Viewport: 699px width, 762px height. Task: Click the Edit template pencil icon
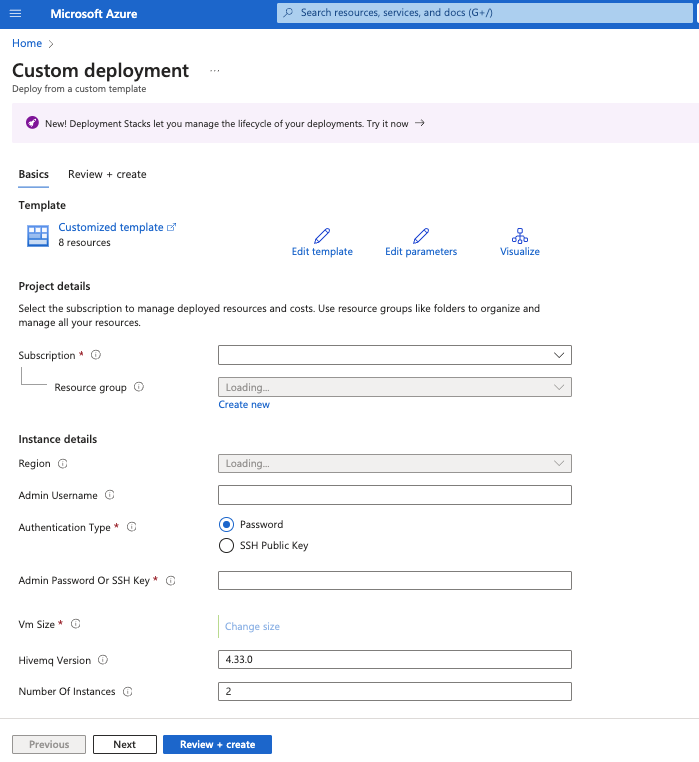click(x=322, y=236)
